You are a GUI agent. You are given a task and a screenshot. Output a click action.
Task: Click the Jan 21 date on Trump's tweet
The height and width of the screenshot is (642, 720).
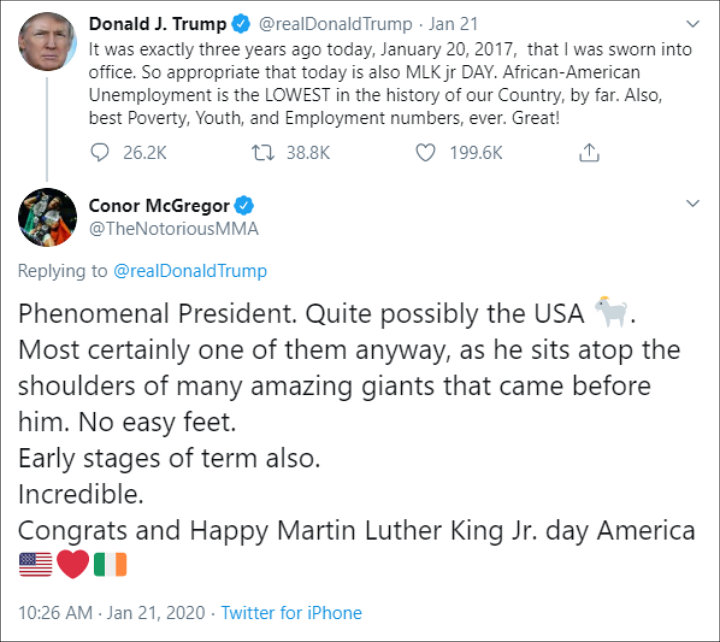click(453, 24)
